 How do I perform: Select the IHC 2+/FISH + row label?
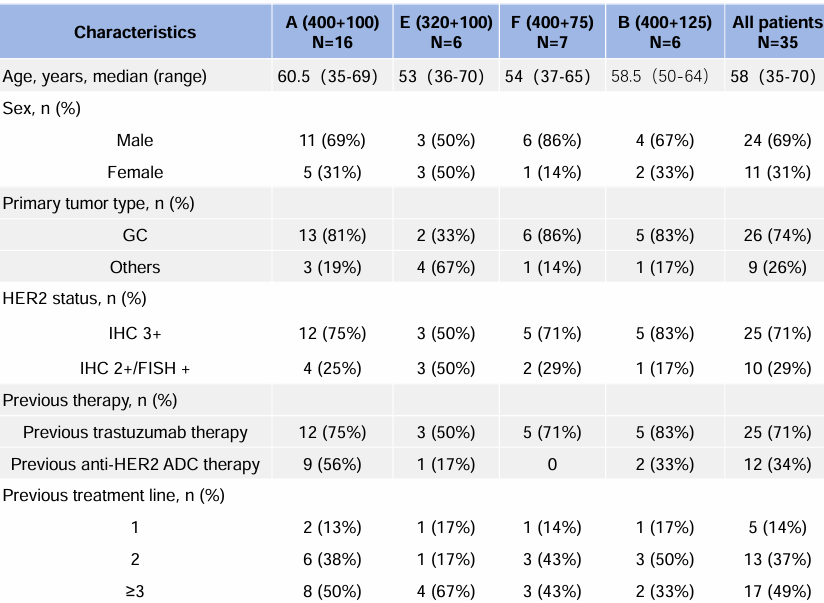click(x=135, y=368)
